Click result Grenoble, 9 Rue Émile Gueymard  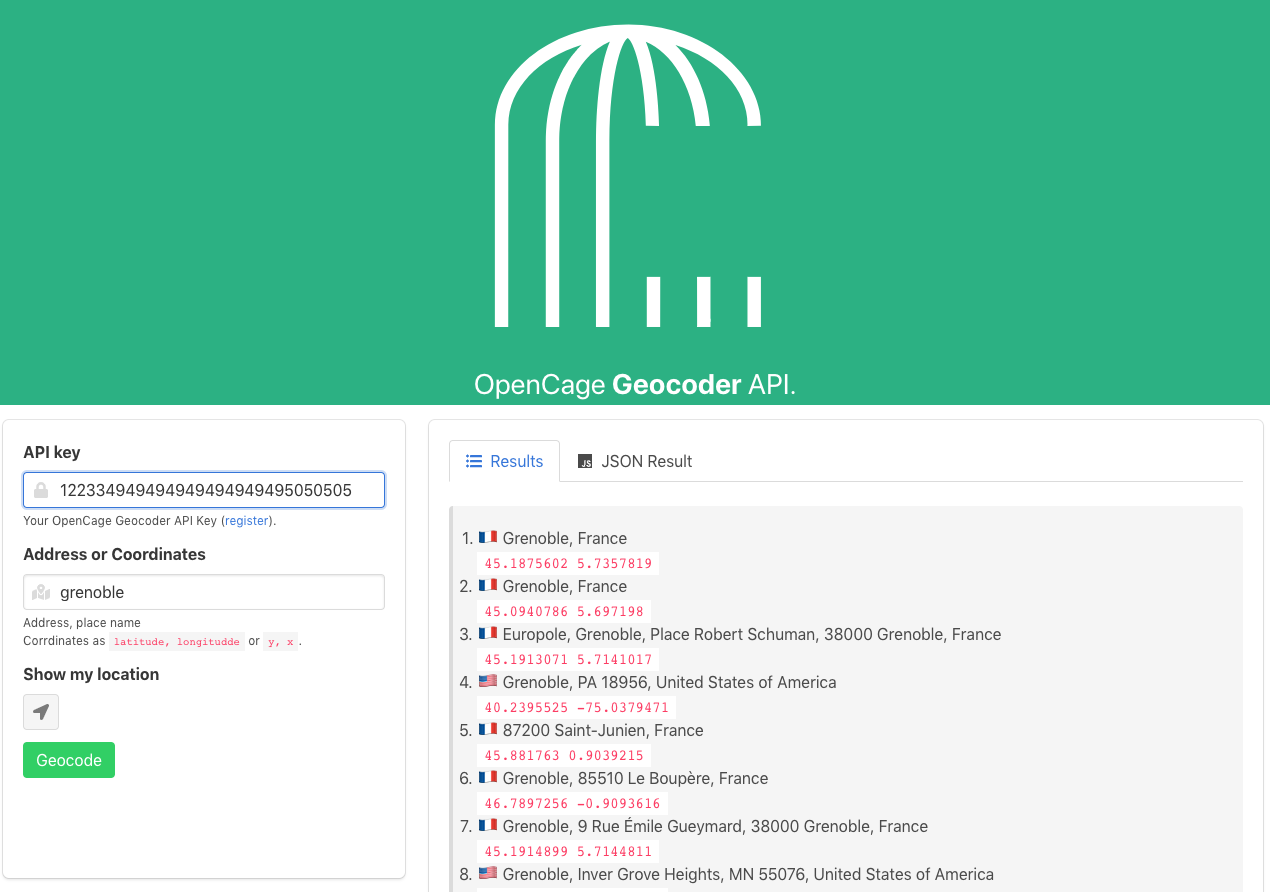tap(715, 826)
